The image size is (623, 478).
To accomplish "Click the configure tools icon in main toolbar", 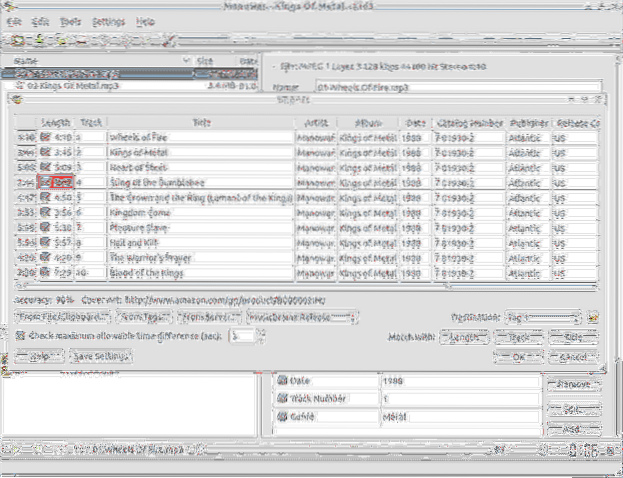I will (169, 40).
